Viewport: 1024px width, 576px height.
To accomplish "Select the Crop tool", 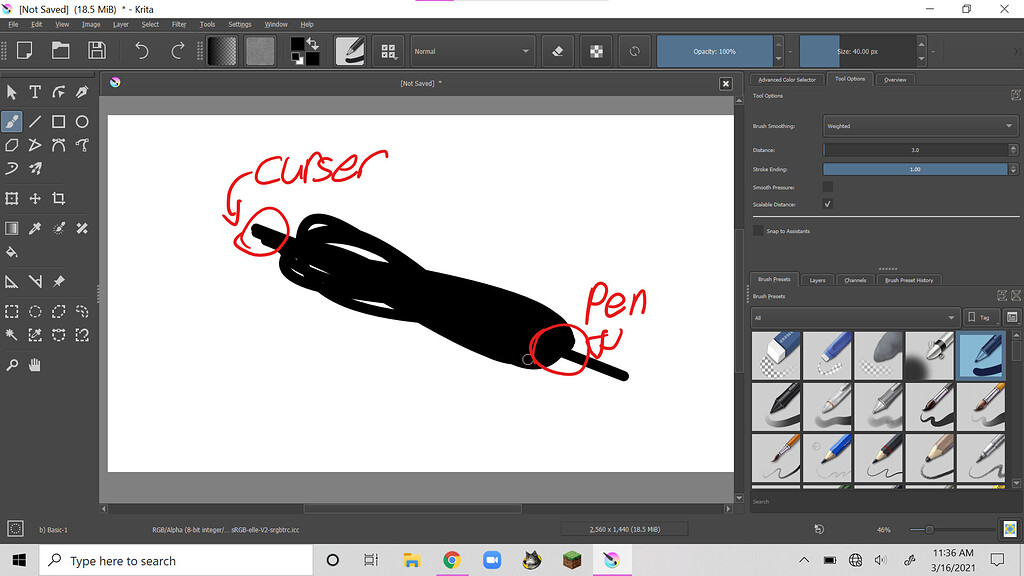I will tap(59, 198).
